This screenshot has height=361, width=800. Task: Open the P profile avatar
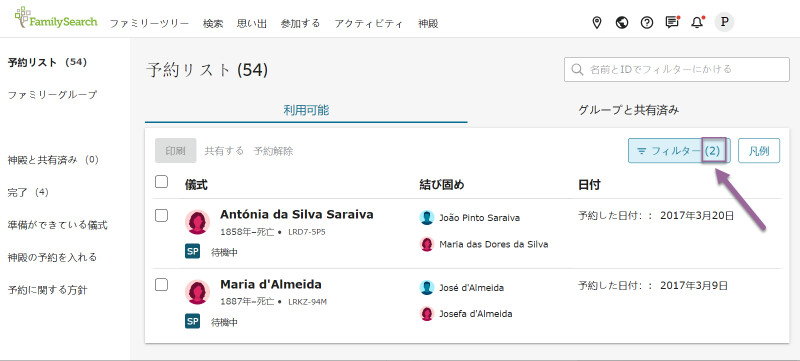[724, 22]
